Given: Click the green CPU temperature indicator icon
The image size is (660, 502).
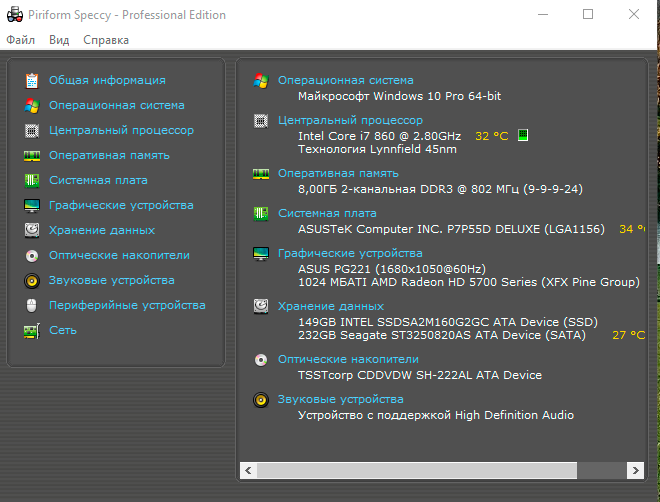Looking at the screenshot, I should [523, 135].
